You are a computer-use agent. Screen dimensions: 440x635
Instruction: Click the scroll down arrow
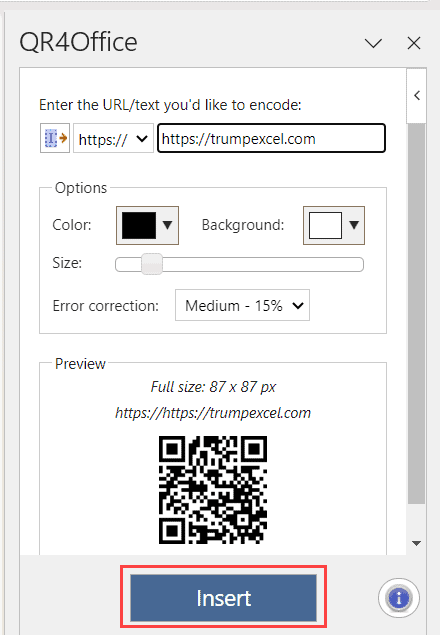[x=416, y=543]
